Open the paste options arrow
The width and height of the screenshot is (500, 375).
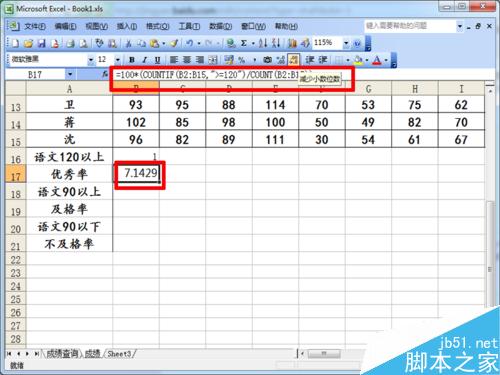[x=163, y=43]
